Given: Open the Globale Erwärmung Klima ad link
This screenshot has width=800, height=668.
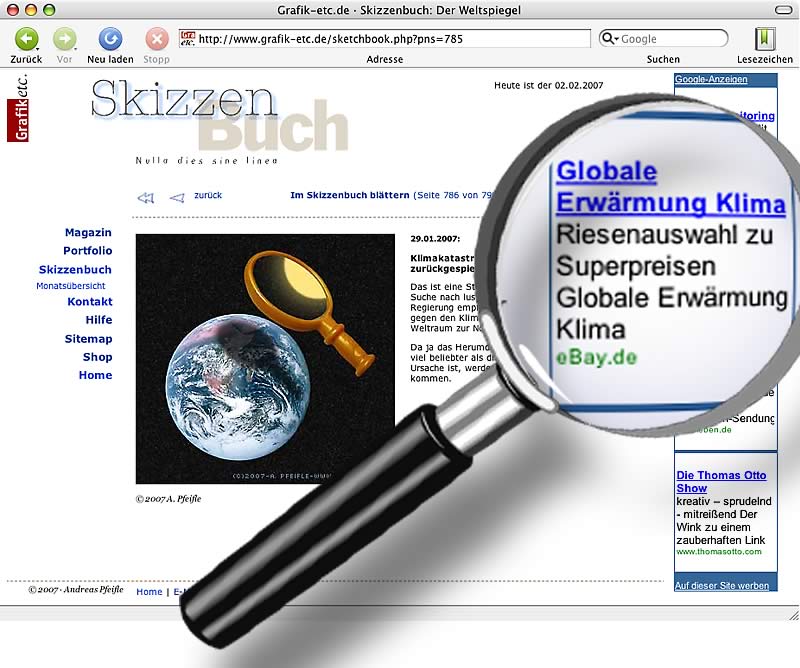Looking at the screenshot, I should [670, 187].
